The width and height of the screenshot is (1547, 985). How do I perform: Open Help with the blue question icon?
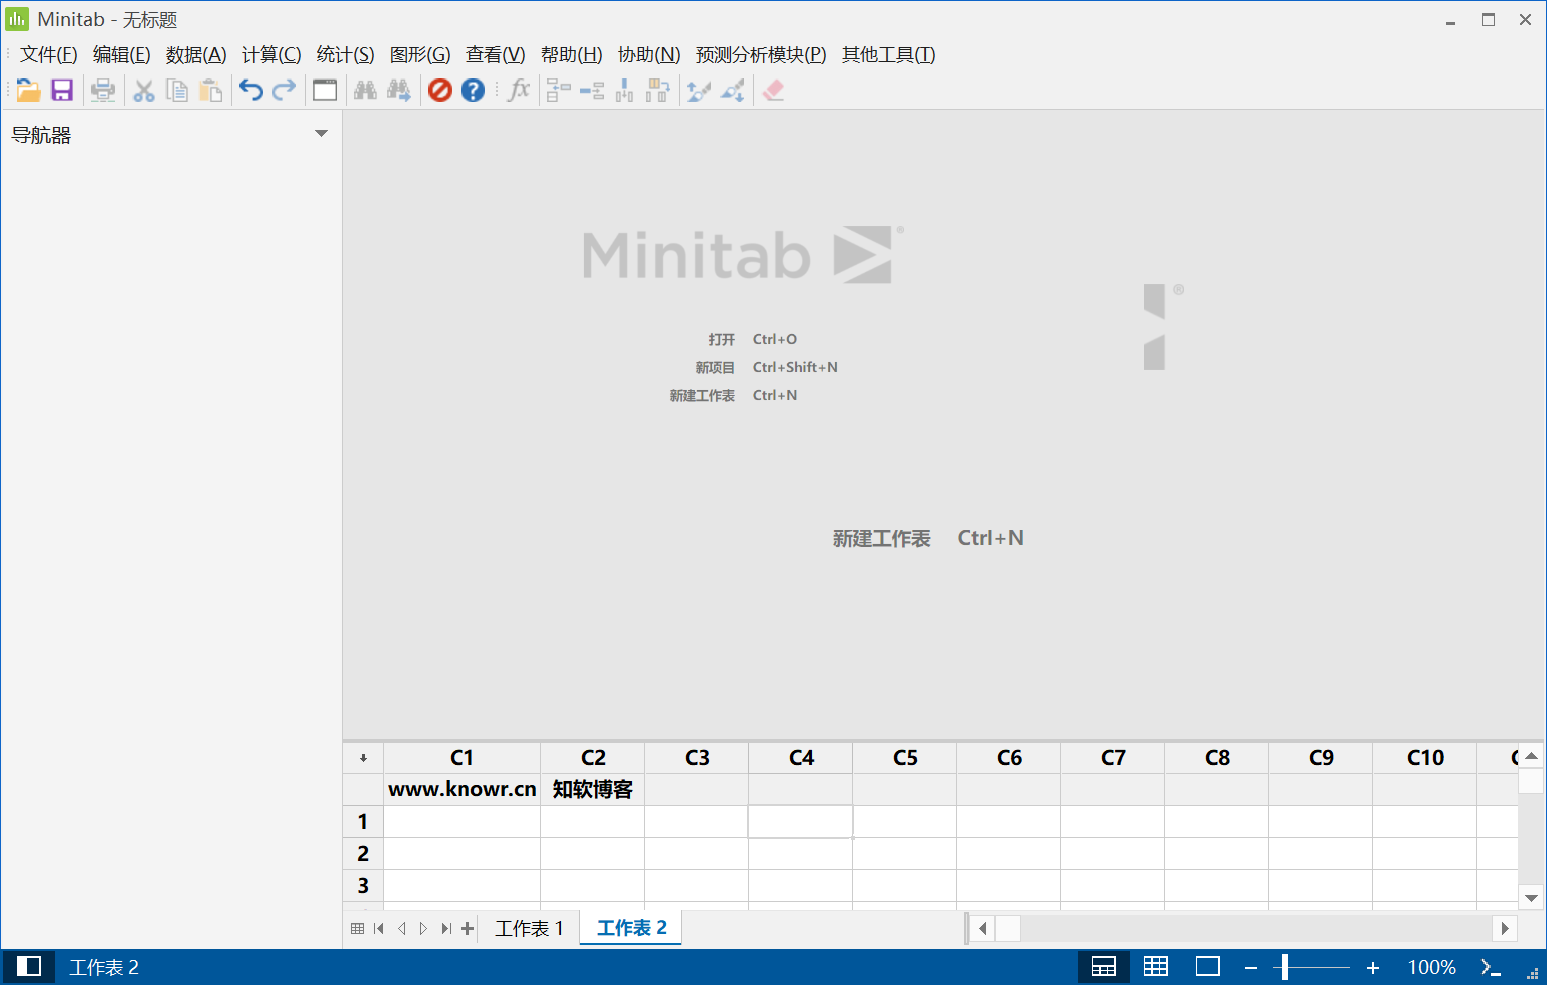pos(473,91)
